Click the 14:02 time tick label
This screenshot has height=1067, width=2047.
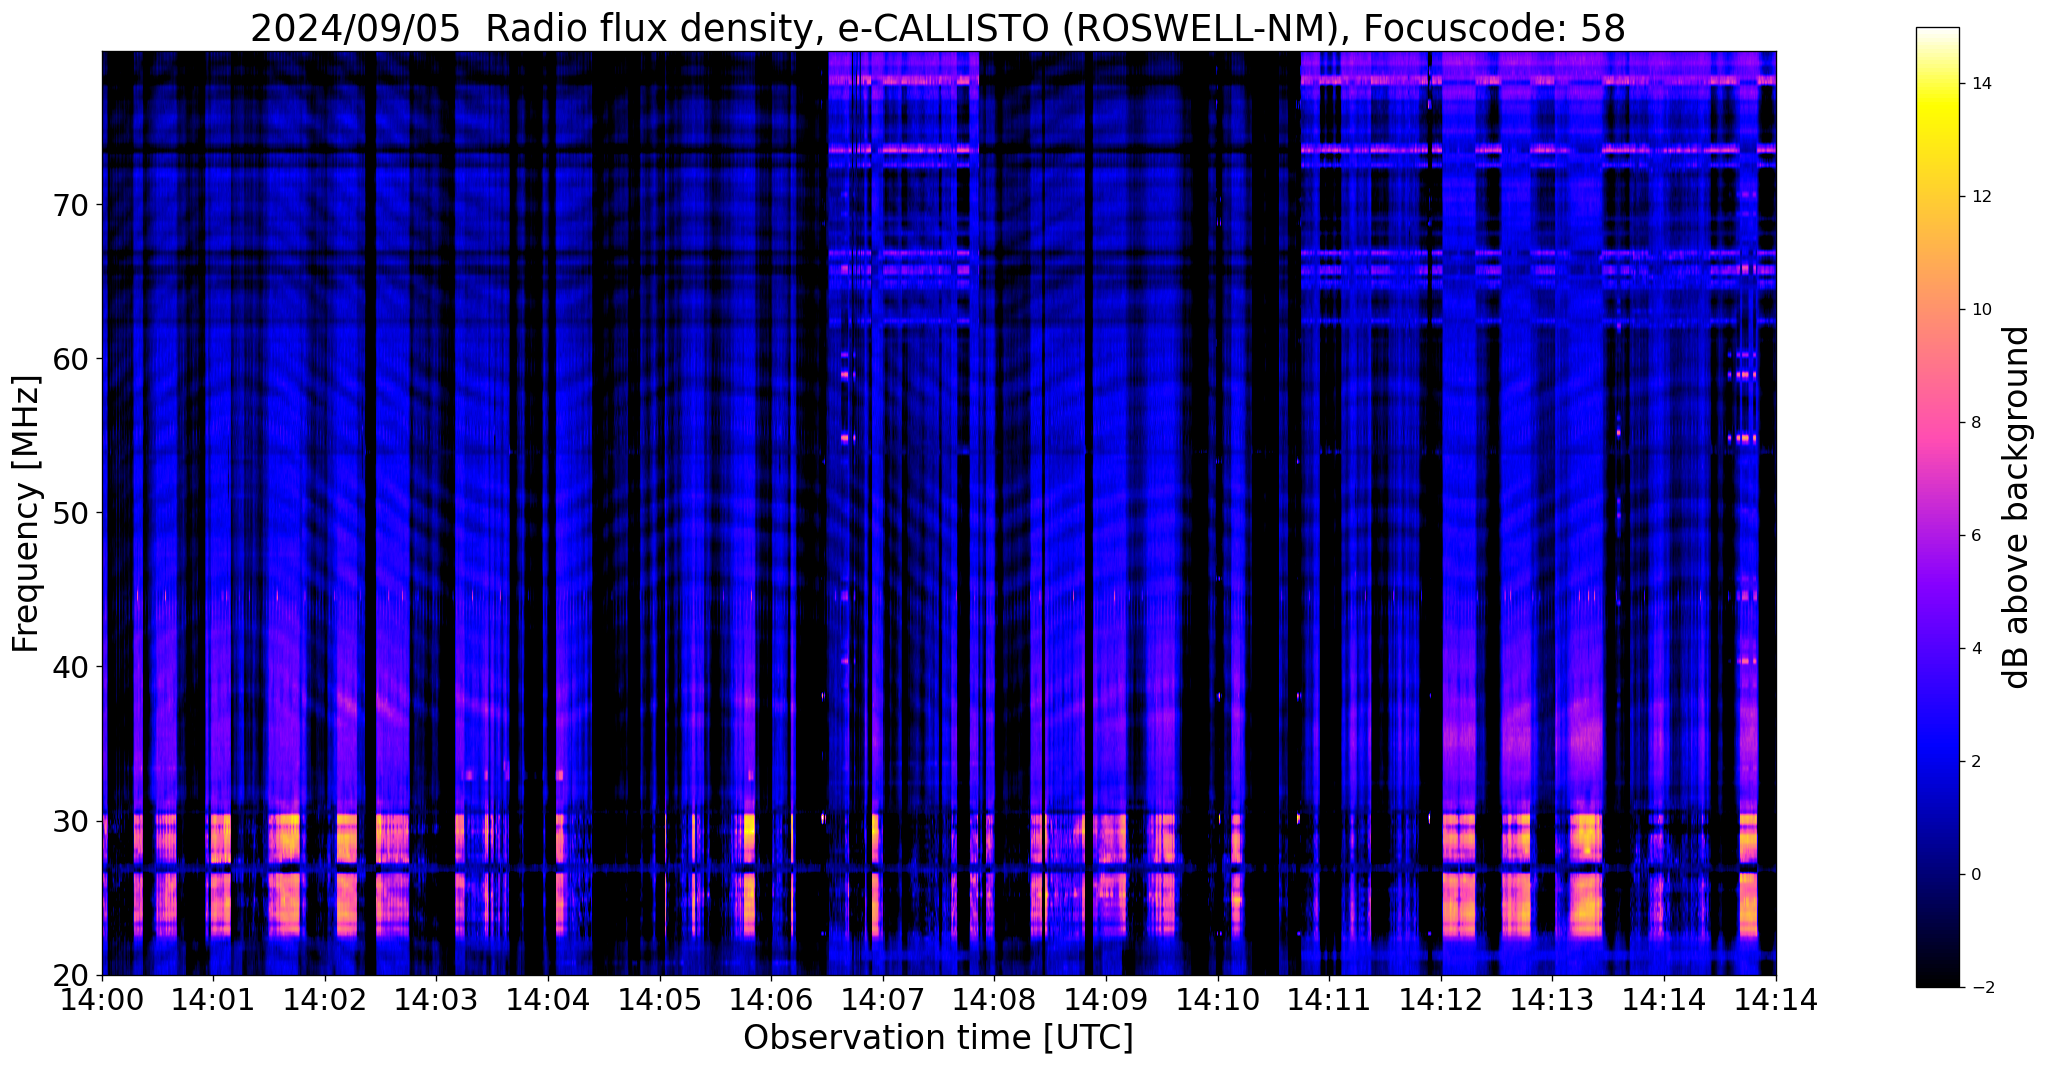click(x=324, y=998)
